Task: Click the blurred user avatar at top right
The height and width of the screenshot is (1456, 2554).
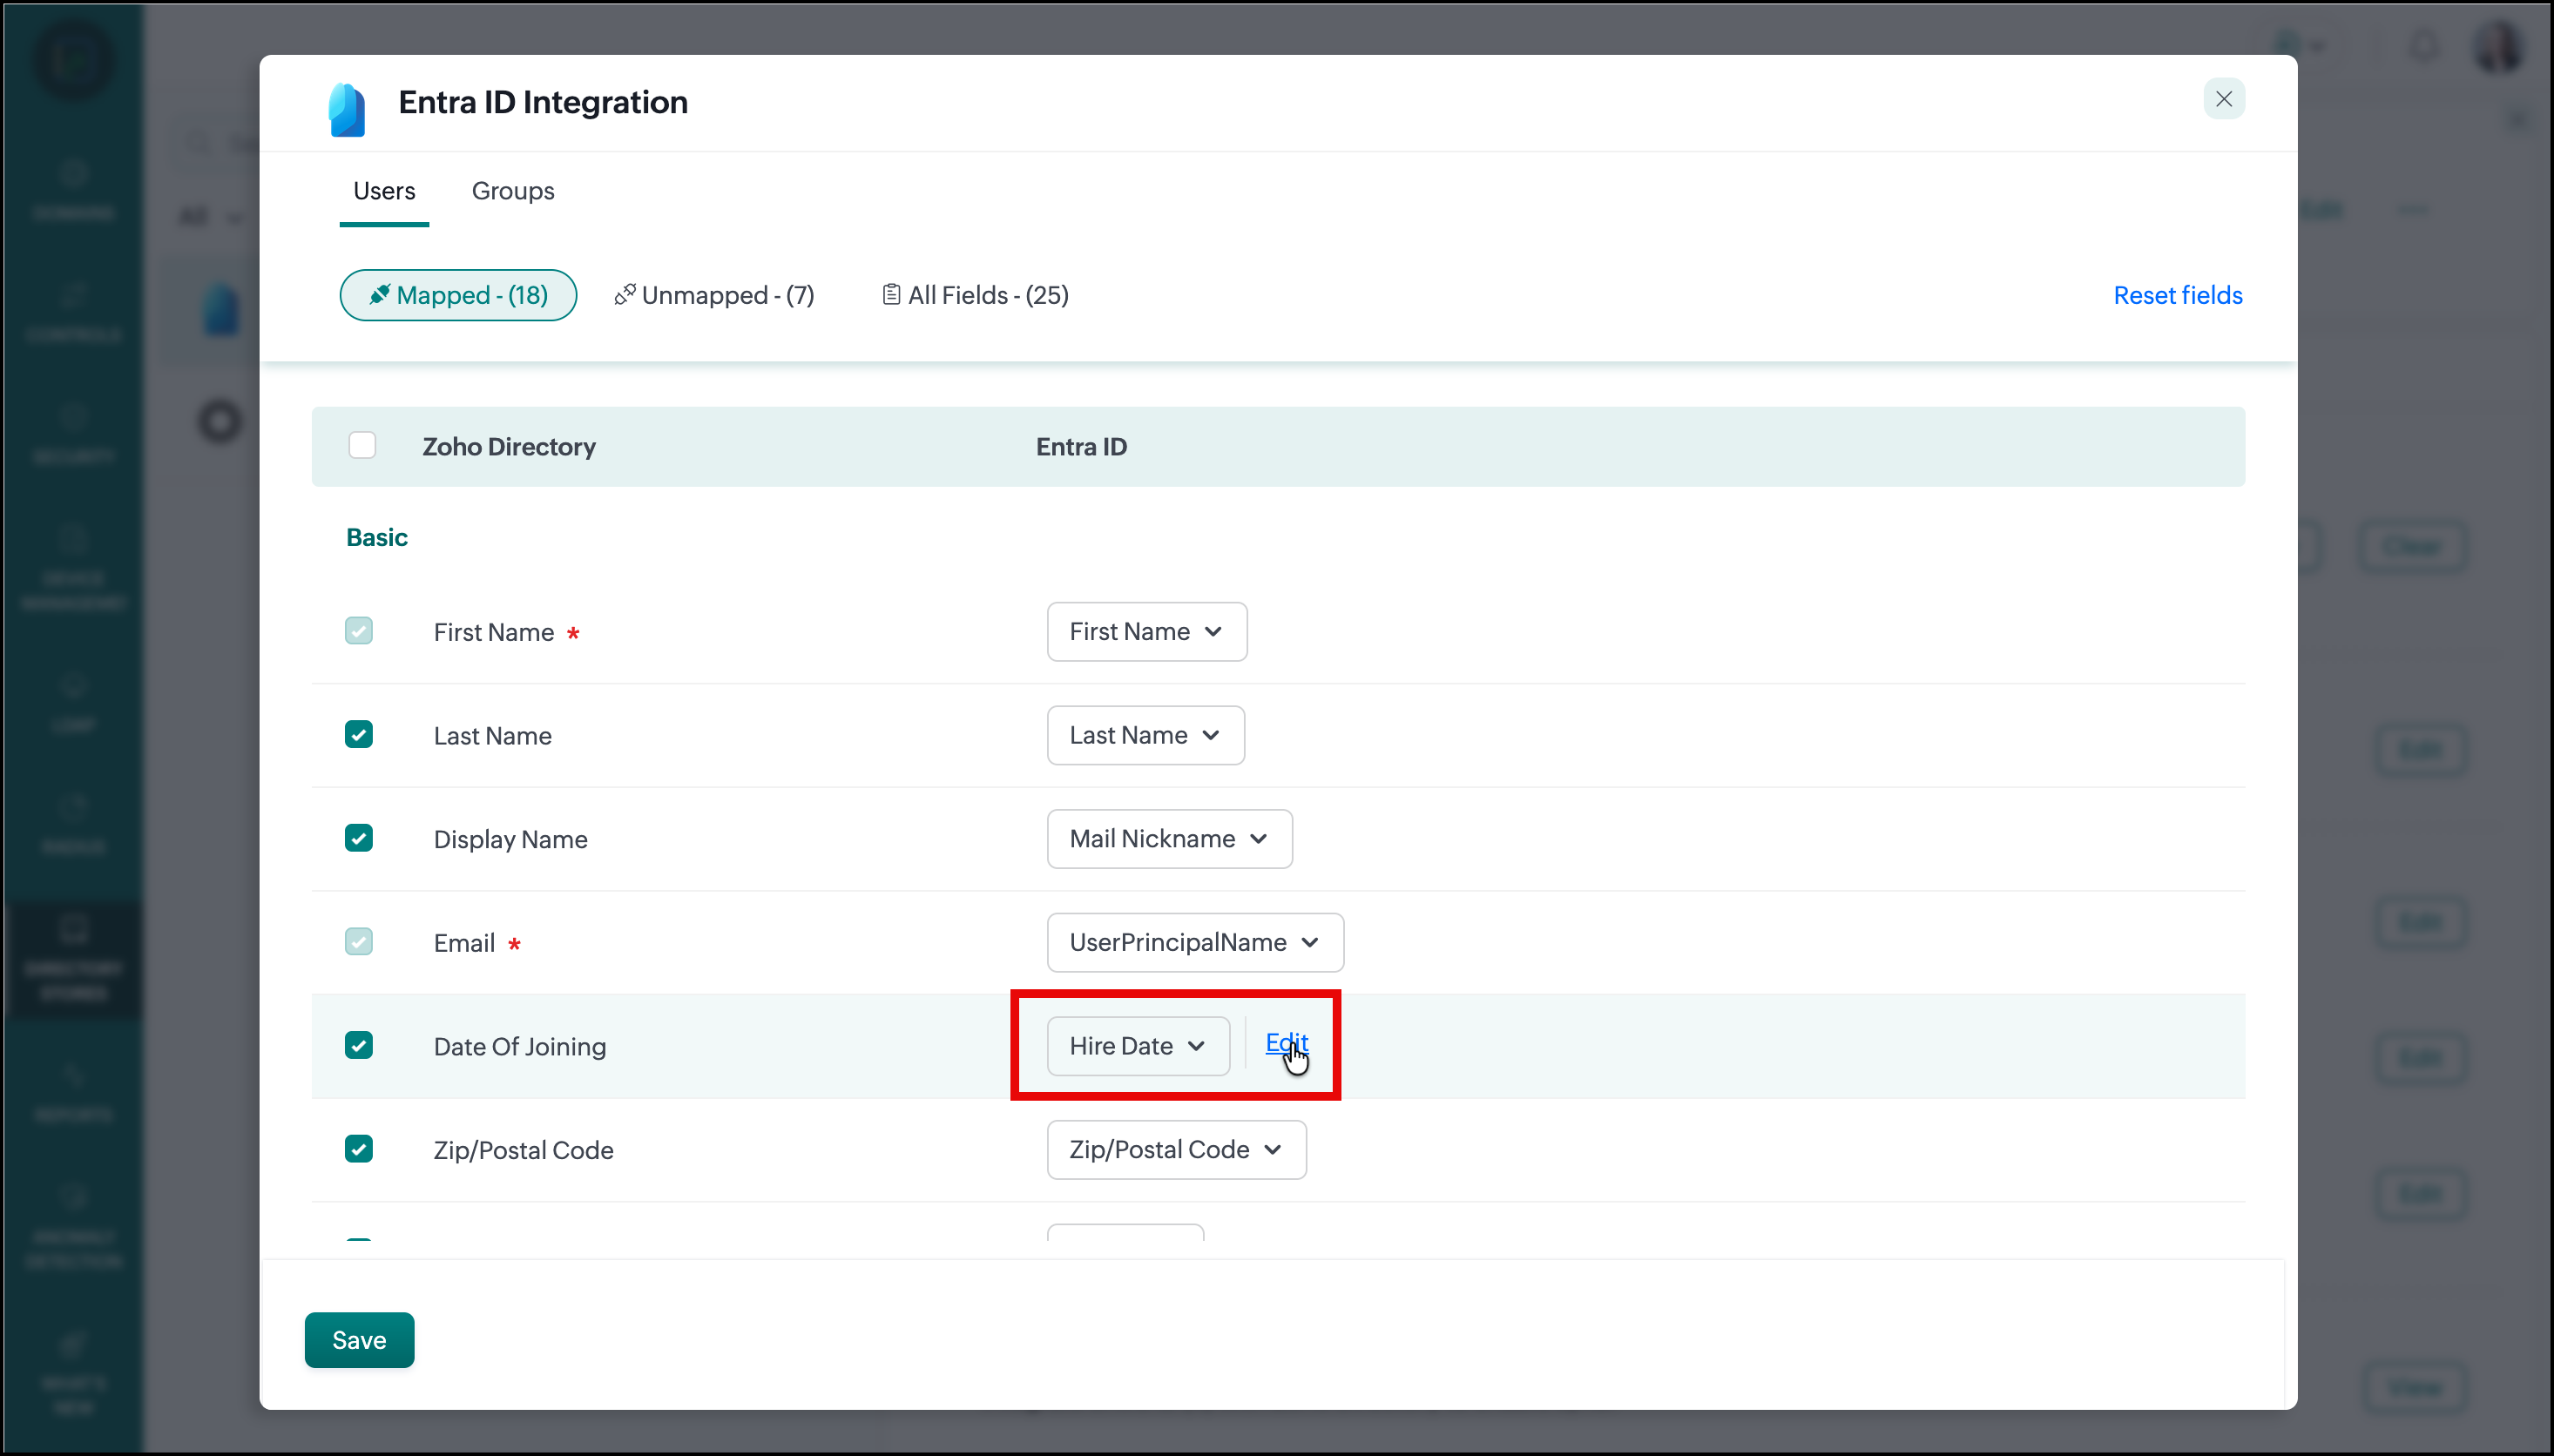Action: (x=2497, y=46)
